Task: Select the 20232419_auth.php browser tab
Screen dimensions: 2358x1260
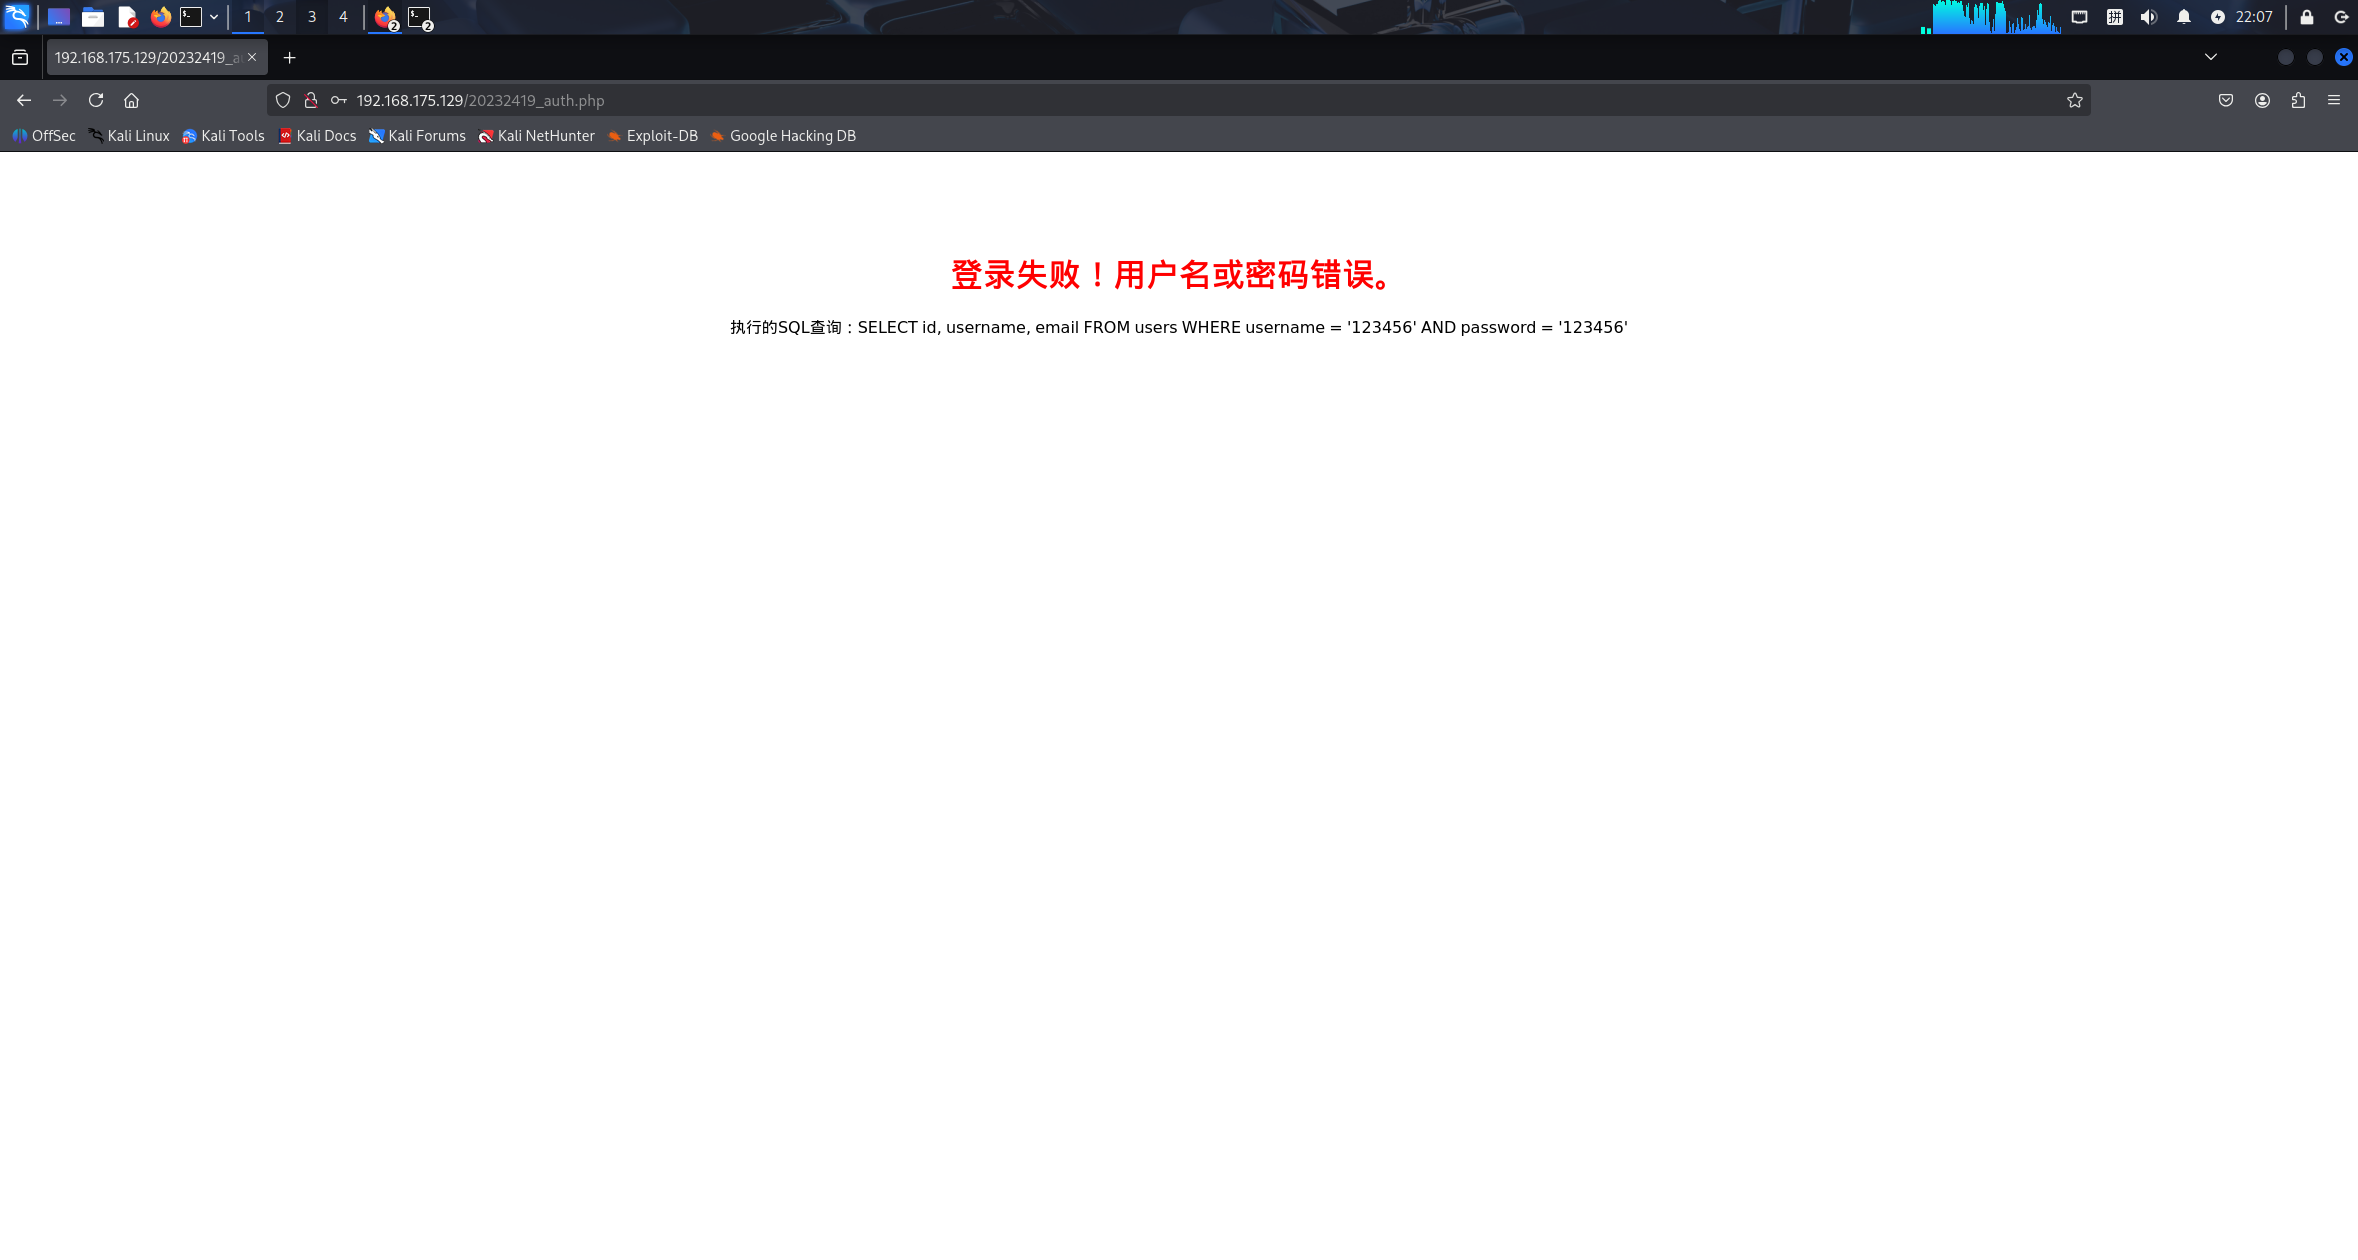Action: click(147, 58)
